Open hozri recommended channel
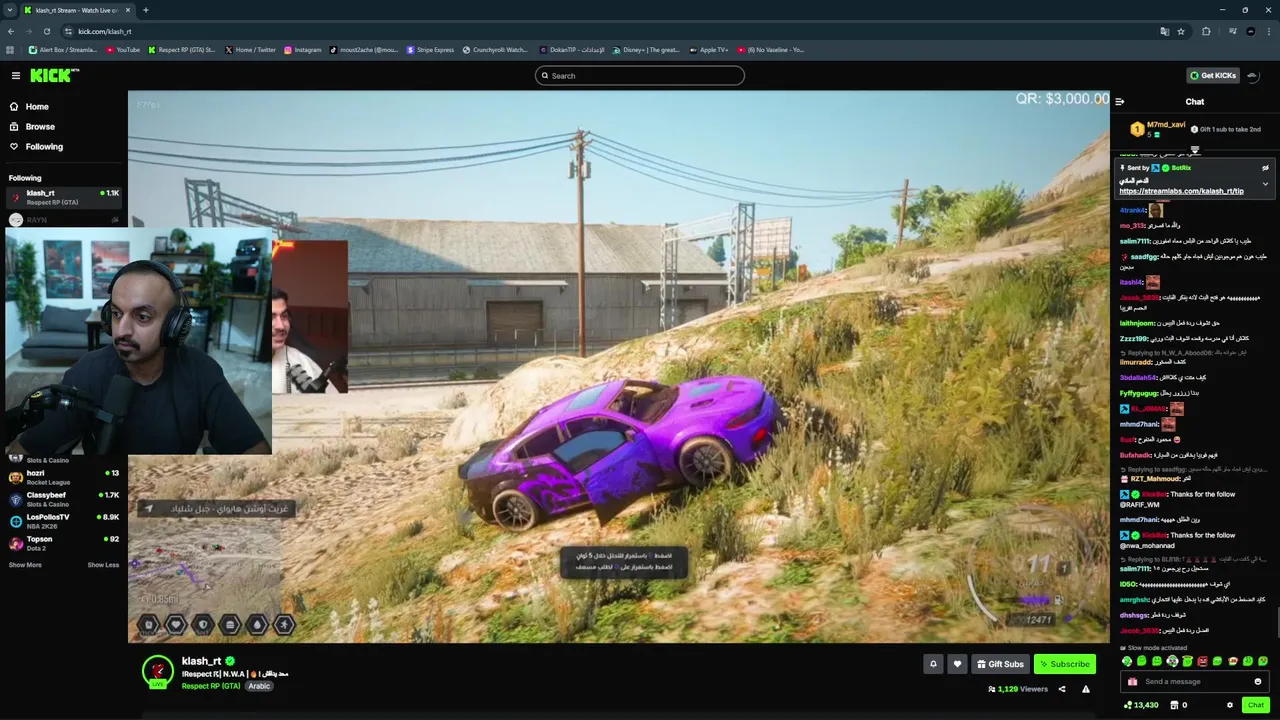The width and height of the screenshot is (1280, 720). 64,476
